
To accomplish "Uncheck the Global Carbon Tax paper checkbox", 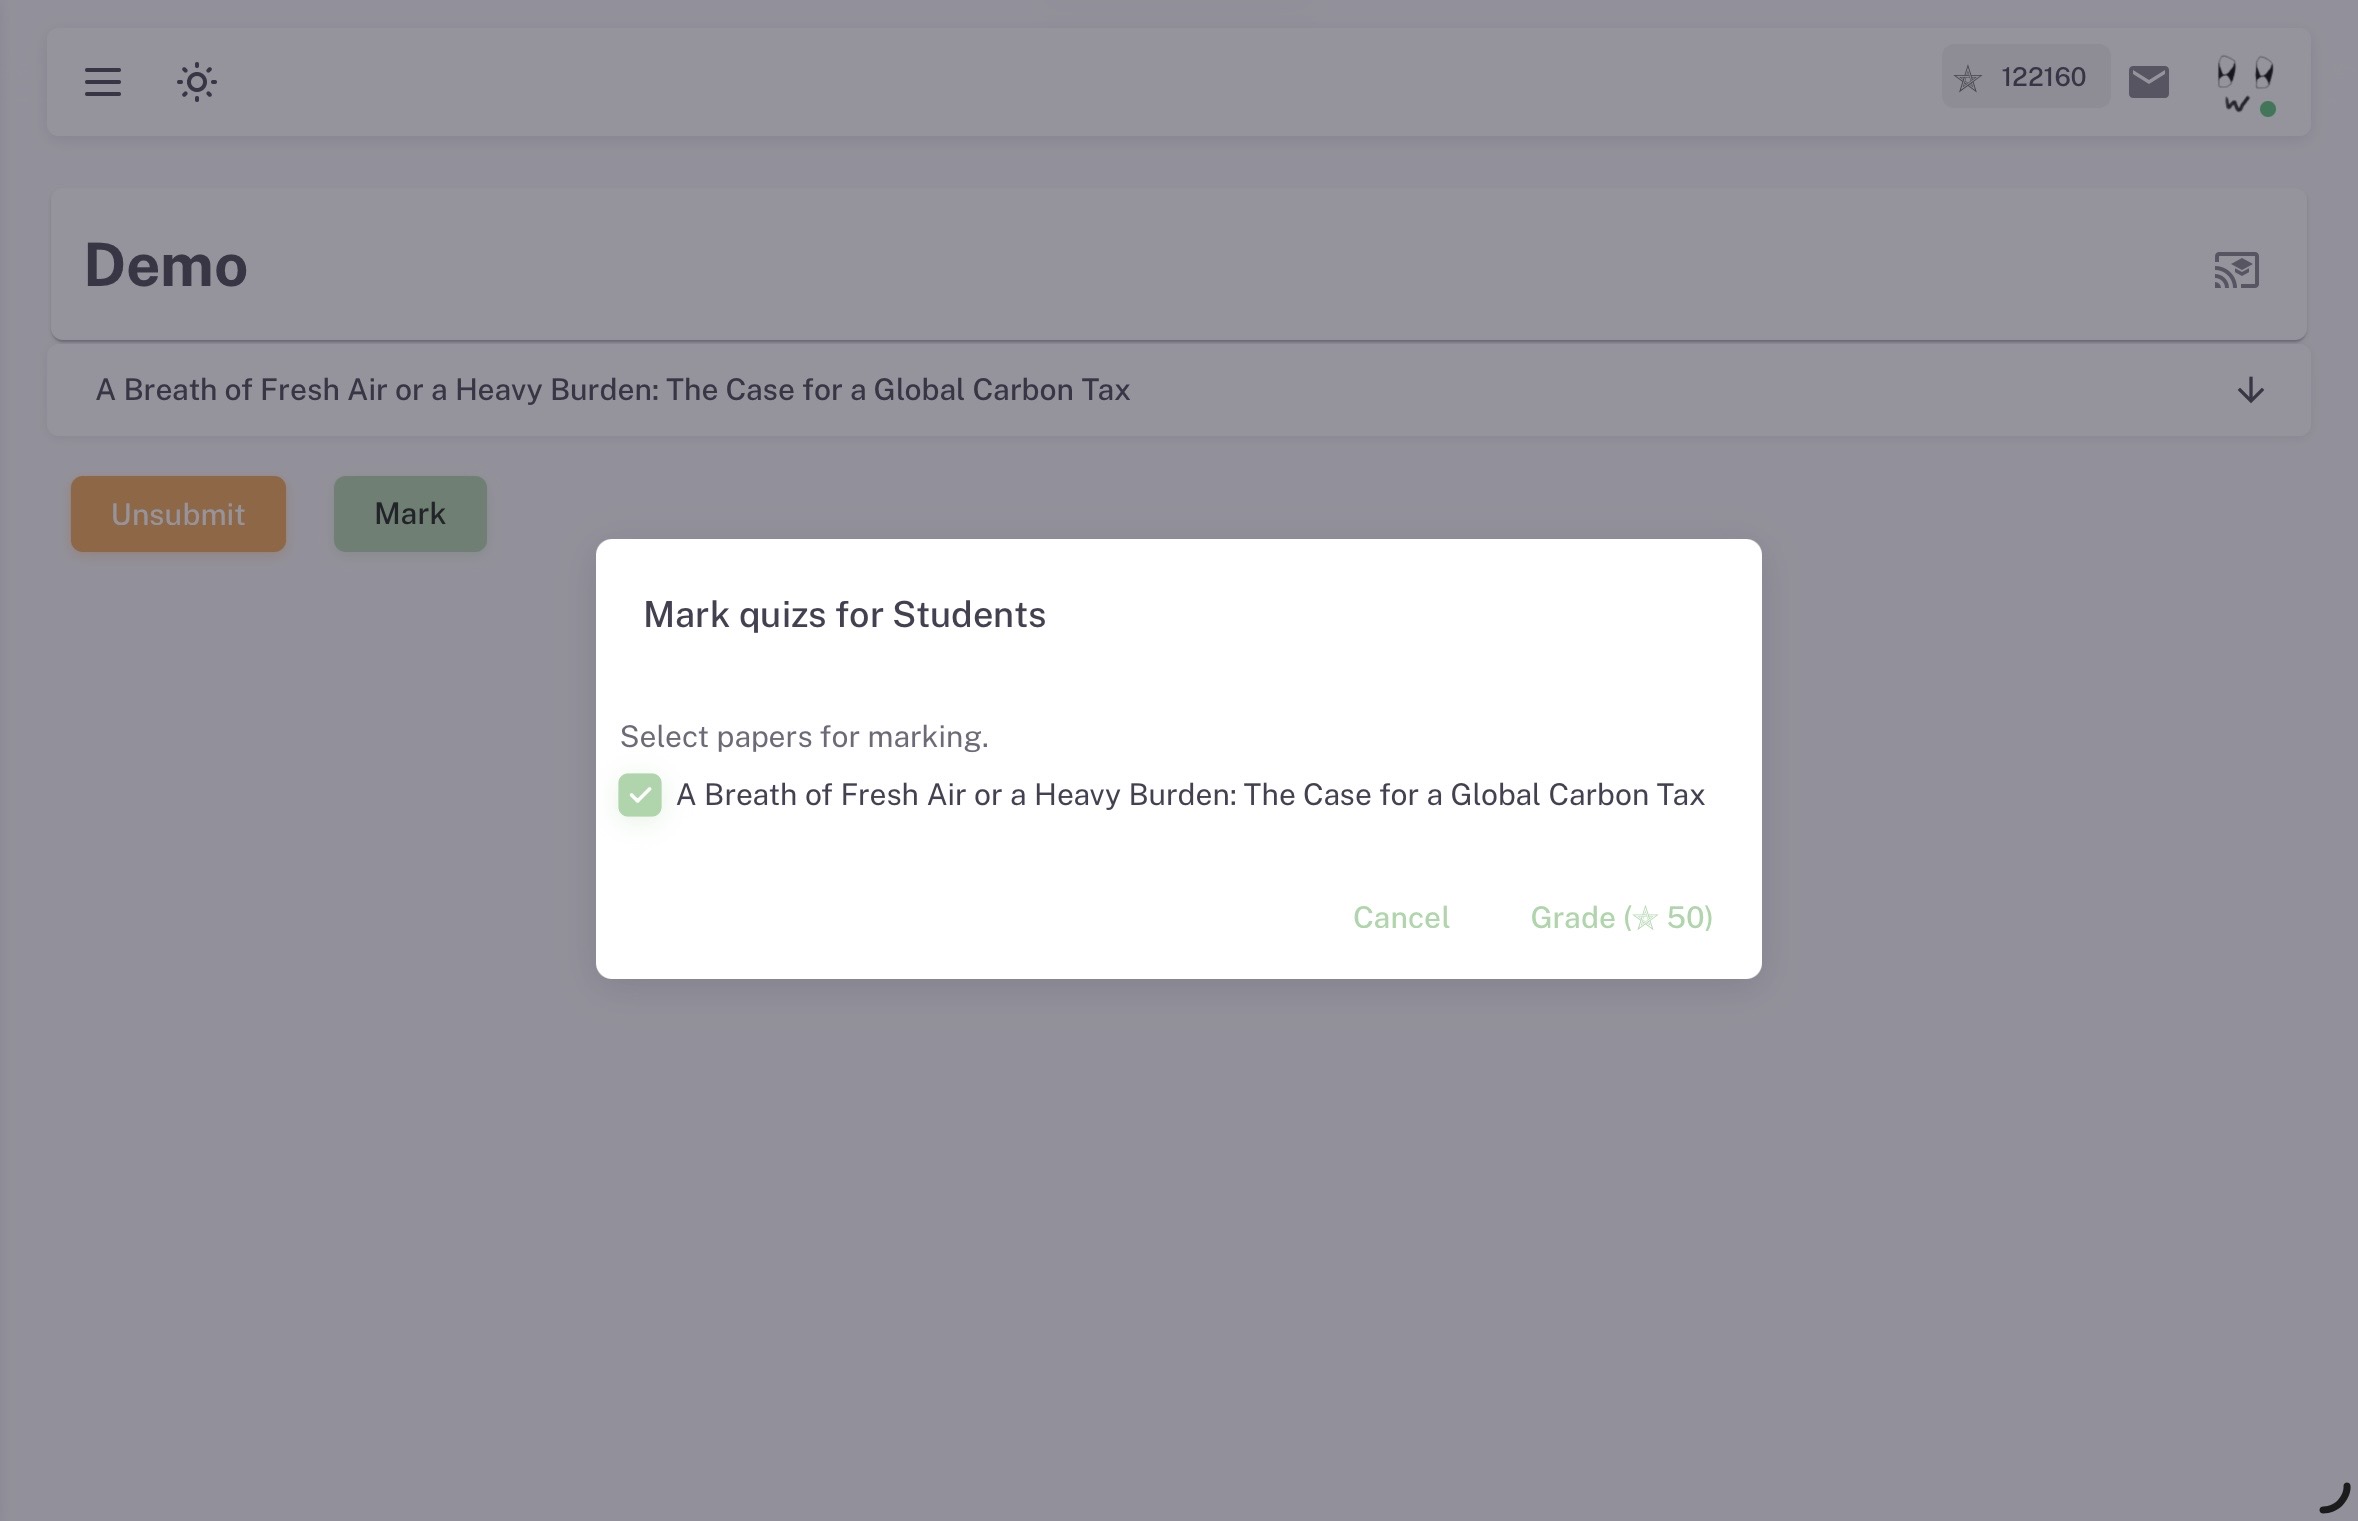I will point(640,795).
